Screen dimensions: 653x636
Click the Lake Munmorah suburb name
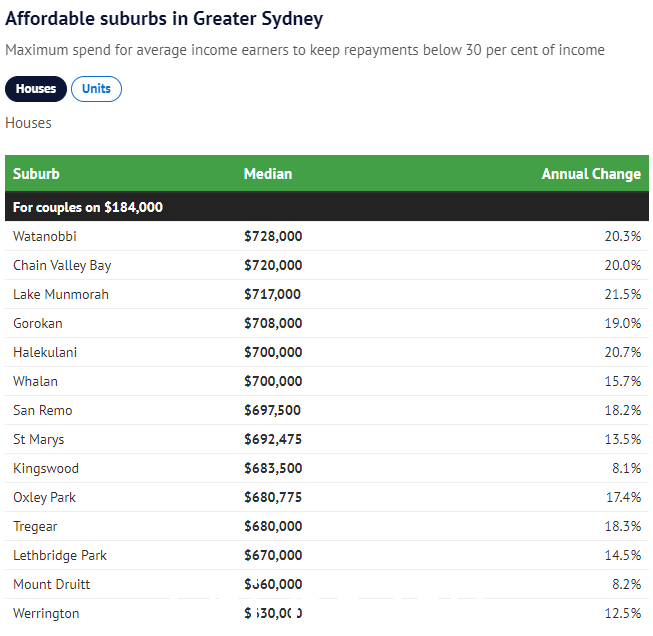(x=61, y=294)
